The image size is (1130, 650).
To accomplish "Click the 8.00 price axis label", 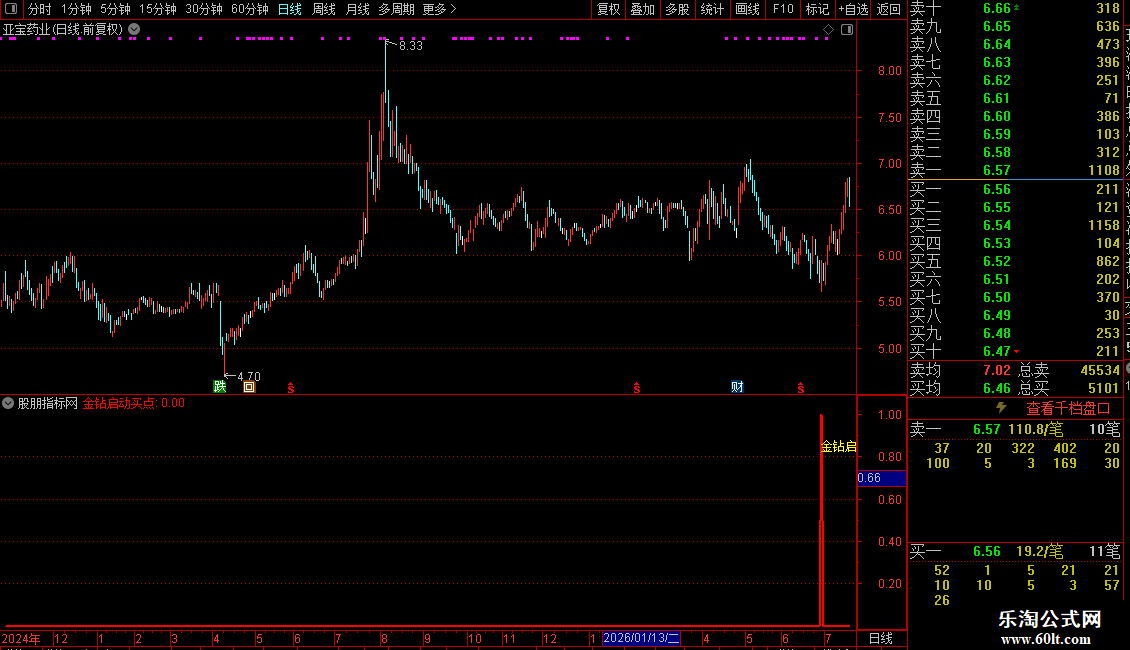I will point(889,71).
